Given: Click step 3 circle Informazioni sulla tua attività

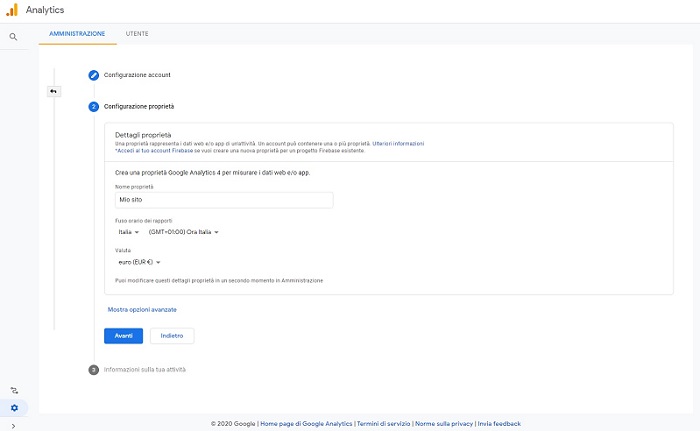Looking at the screenshot, I should click(93, 370).
